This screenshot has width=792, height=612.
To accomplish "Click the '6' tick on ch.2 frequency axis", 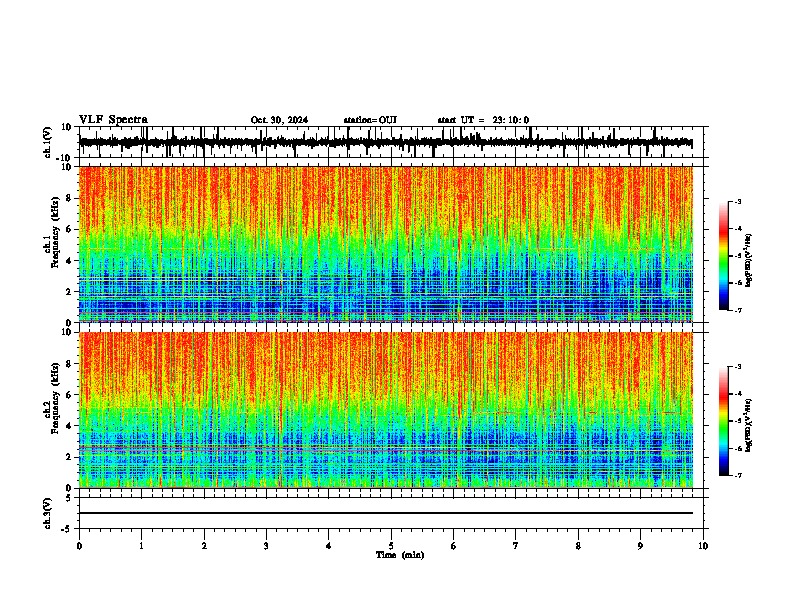I will coord(69,394).
